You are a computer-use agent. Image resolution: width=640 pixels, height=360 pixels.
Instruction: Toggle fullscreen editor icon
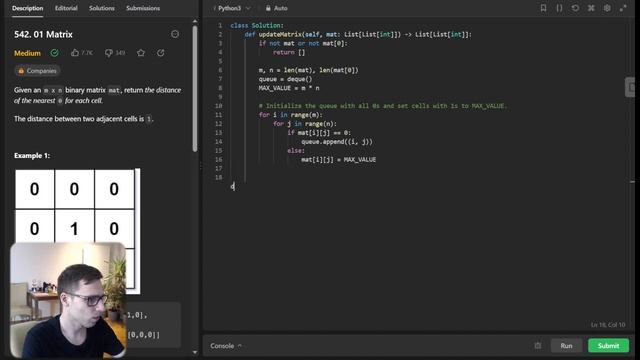click(x=623, y=8)
